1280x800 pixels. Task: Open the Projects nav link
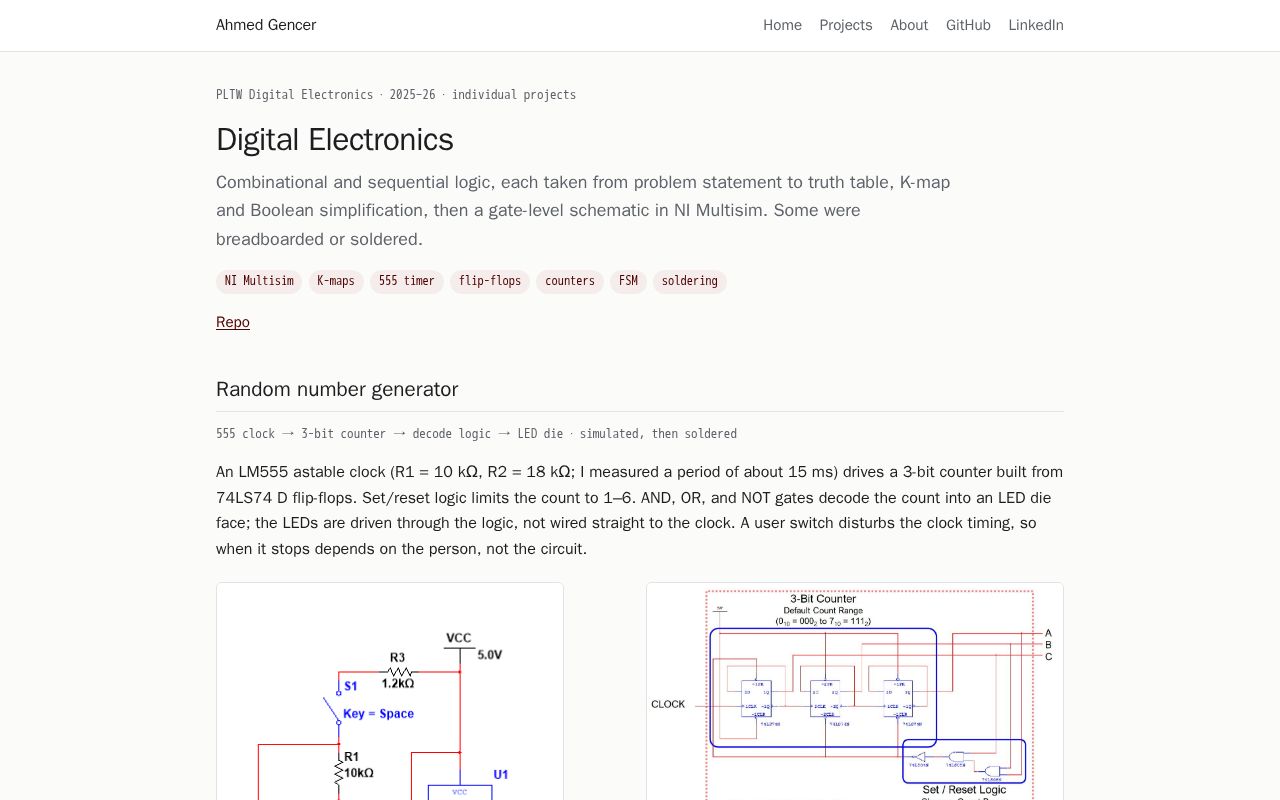(x=846, y=25)
